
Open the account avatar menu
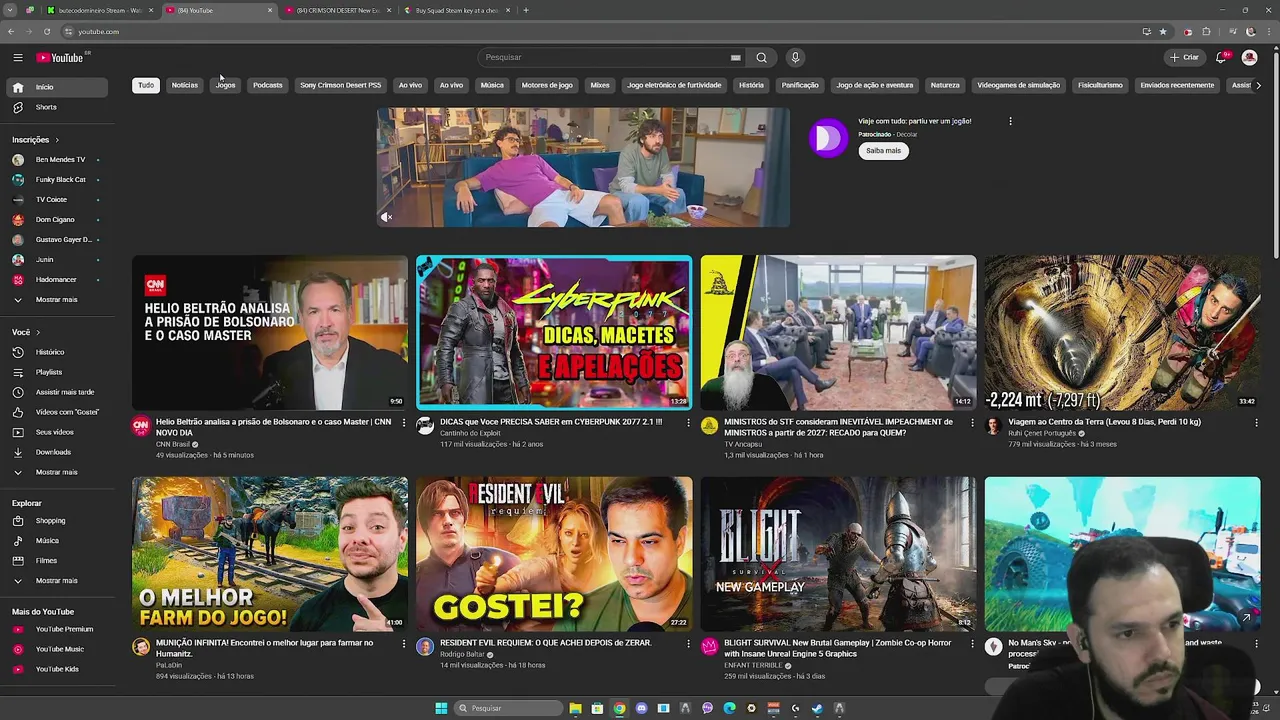coord(1249,57)
